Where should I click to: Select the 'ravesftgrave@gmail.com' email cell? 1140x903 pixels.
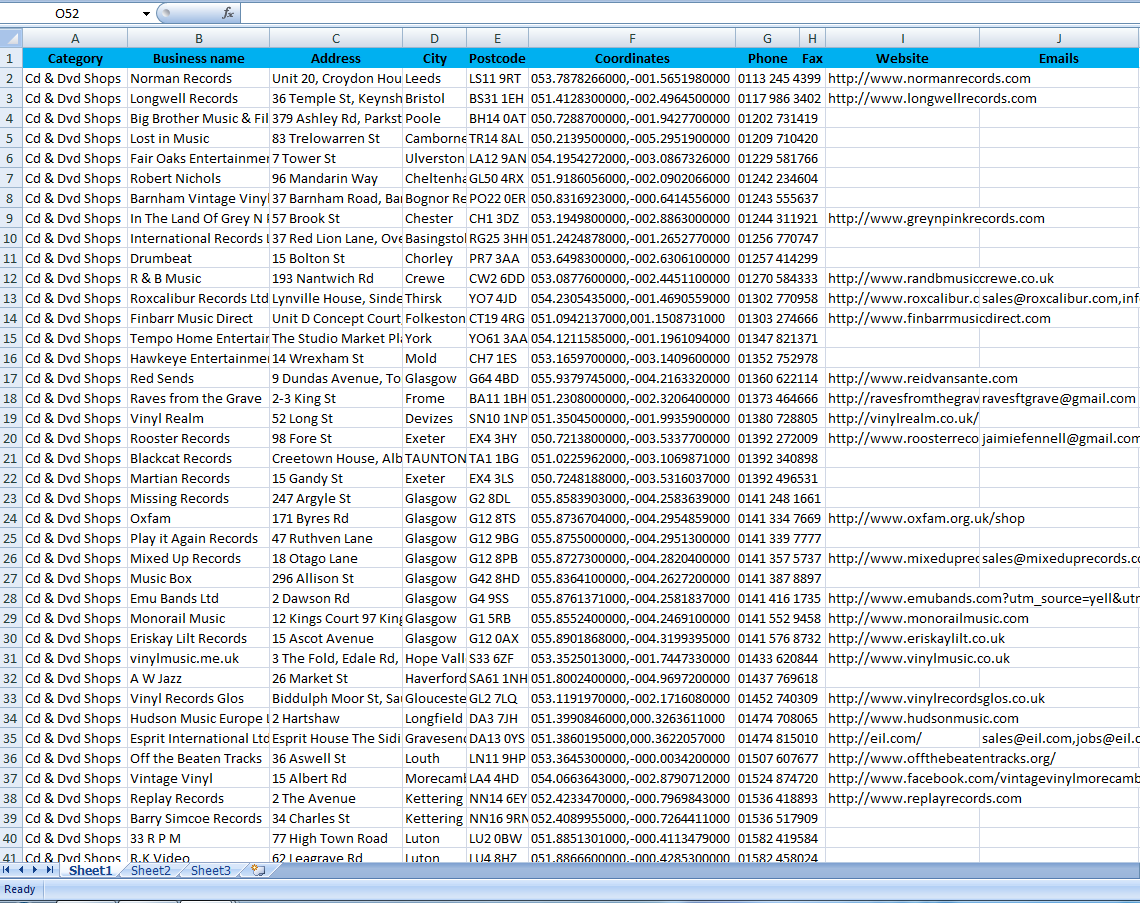(x=1059, y=398)
